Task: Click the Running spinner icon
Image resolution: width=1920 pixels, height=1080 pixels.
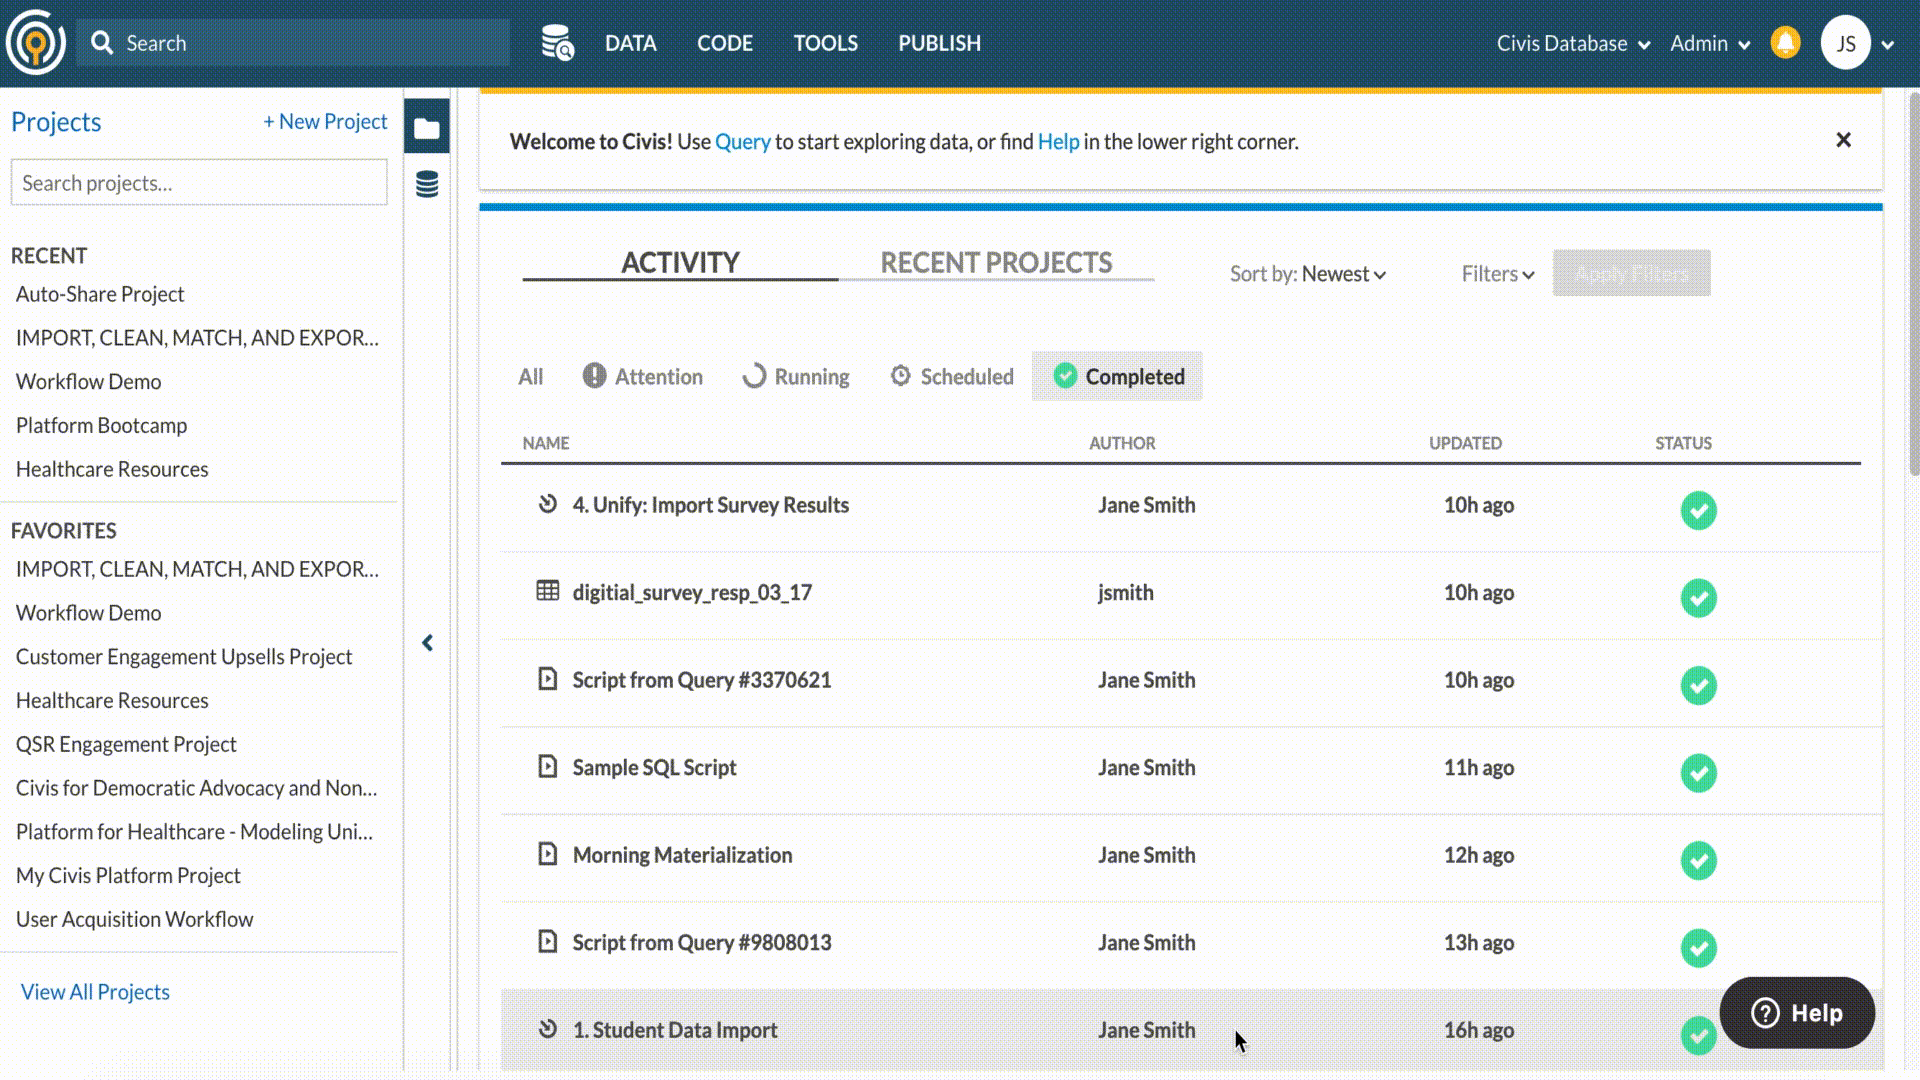Action: coord(754,375)
